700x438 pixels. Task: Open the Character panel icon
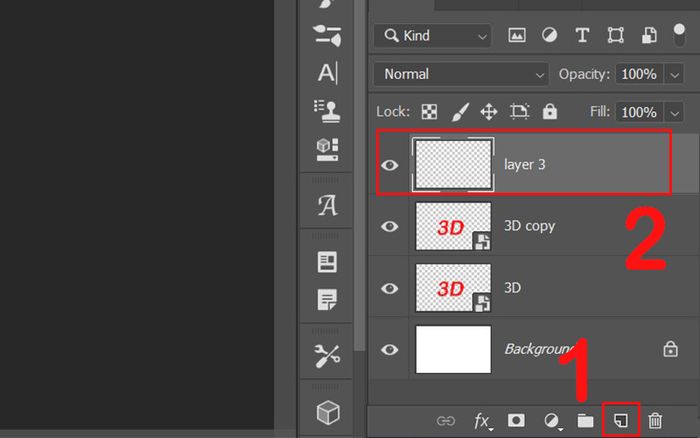pyautogui.click(x=327, y=73)
